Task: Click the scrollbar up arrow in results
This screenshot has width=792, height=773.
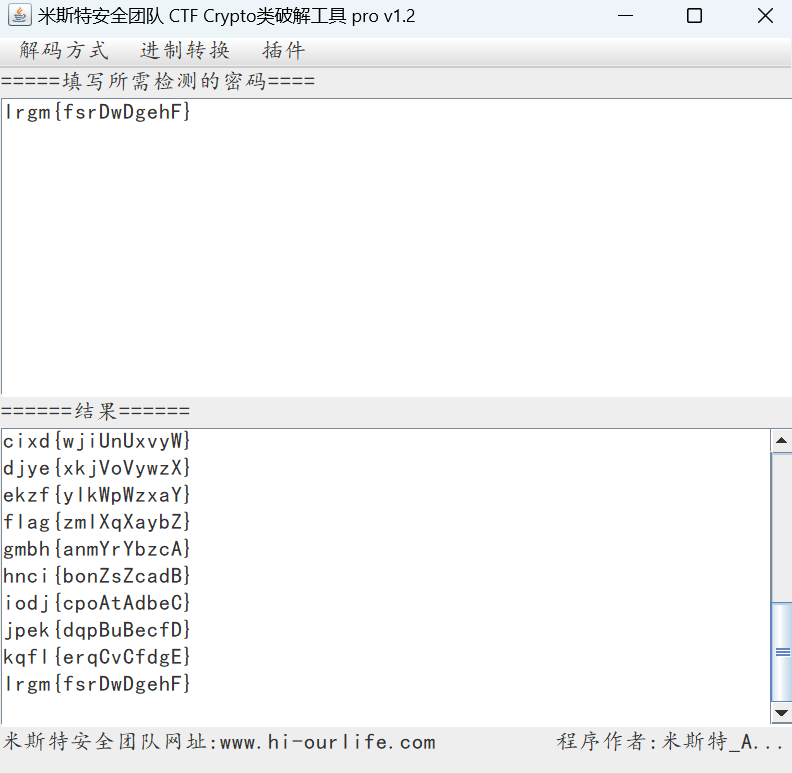Action: point(781,441)
